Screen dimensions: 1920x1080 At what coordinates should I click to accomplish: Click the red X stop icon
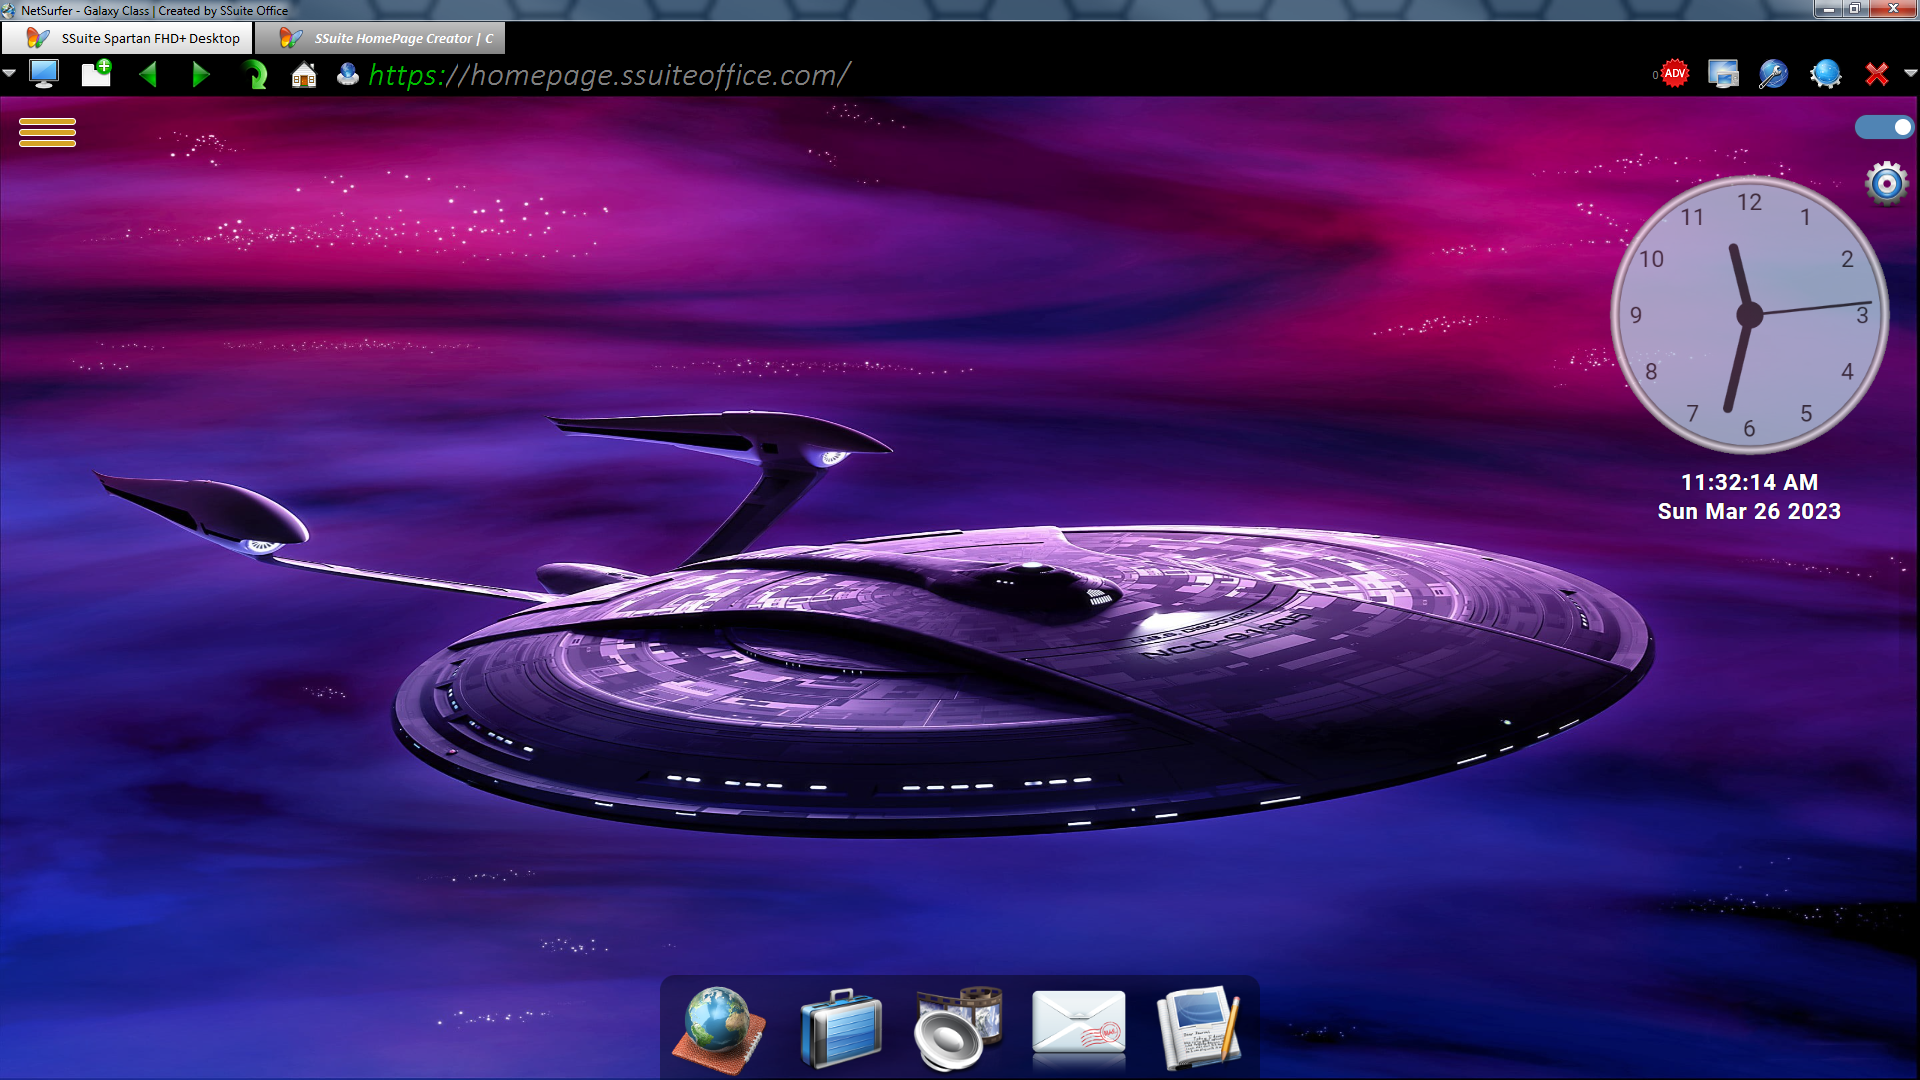pyautogui.click(x=1876, y=74)
